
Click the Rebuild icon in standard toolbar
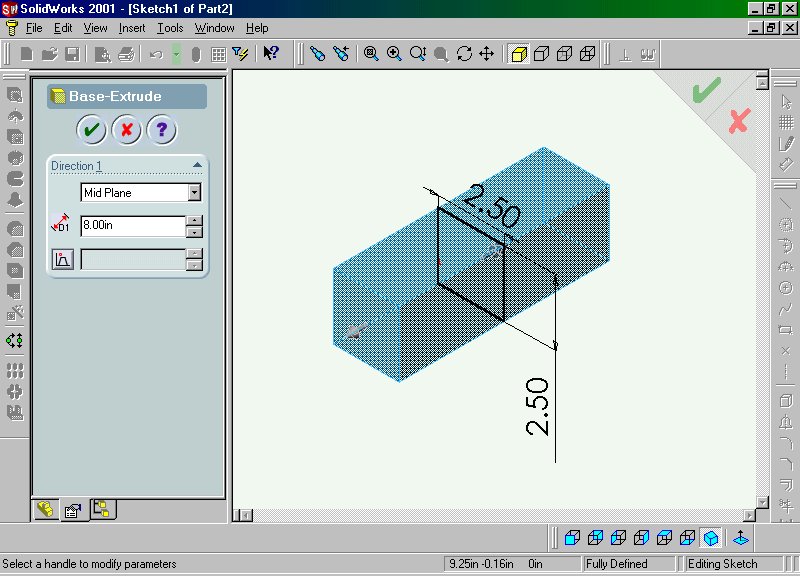pos(176,54)
